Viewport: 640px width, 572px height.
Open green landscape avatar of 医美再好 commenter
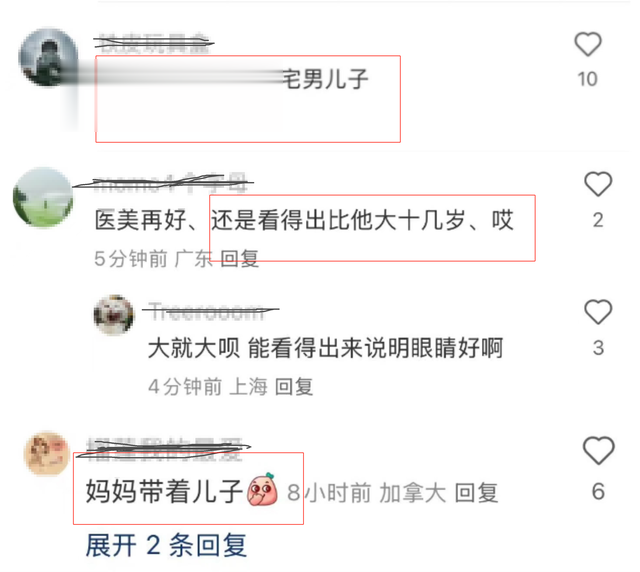43,197
